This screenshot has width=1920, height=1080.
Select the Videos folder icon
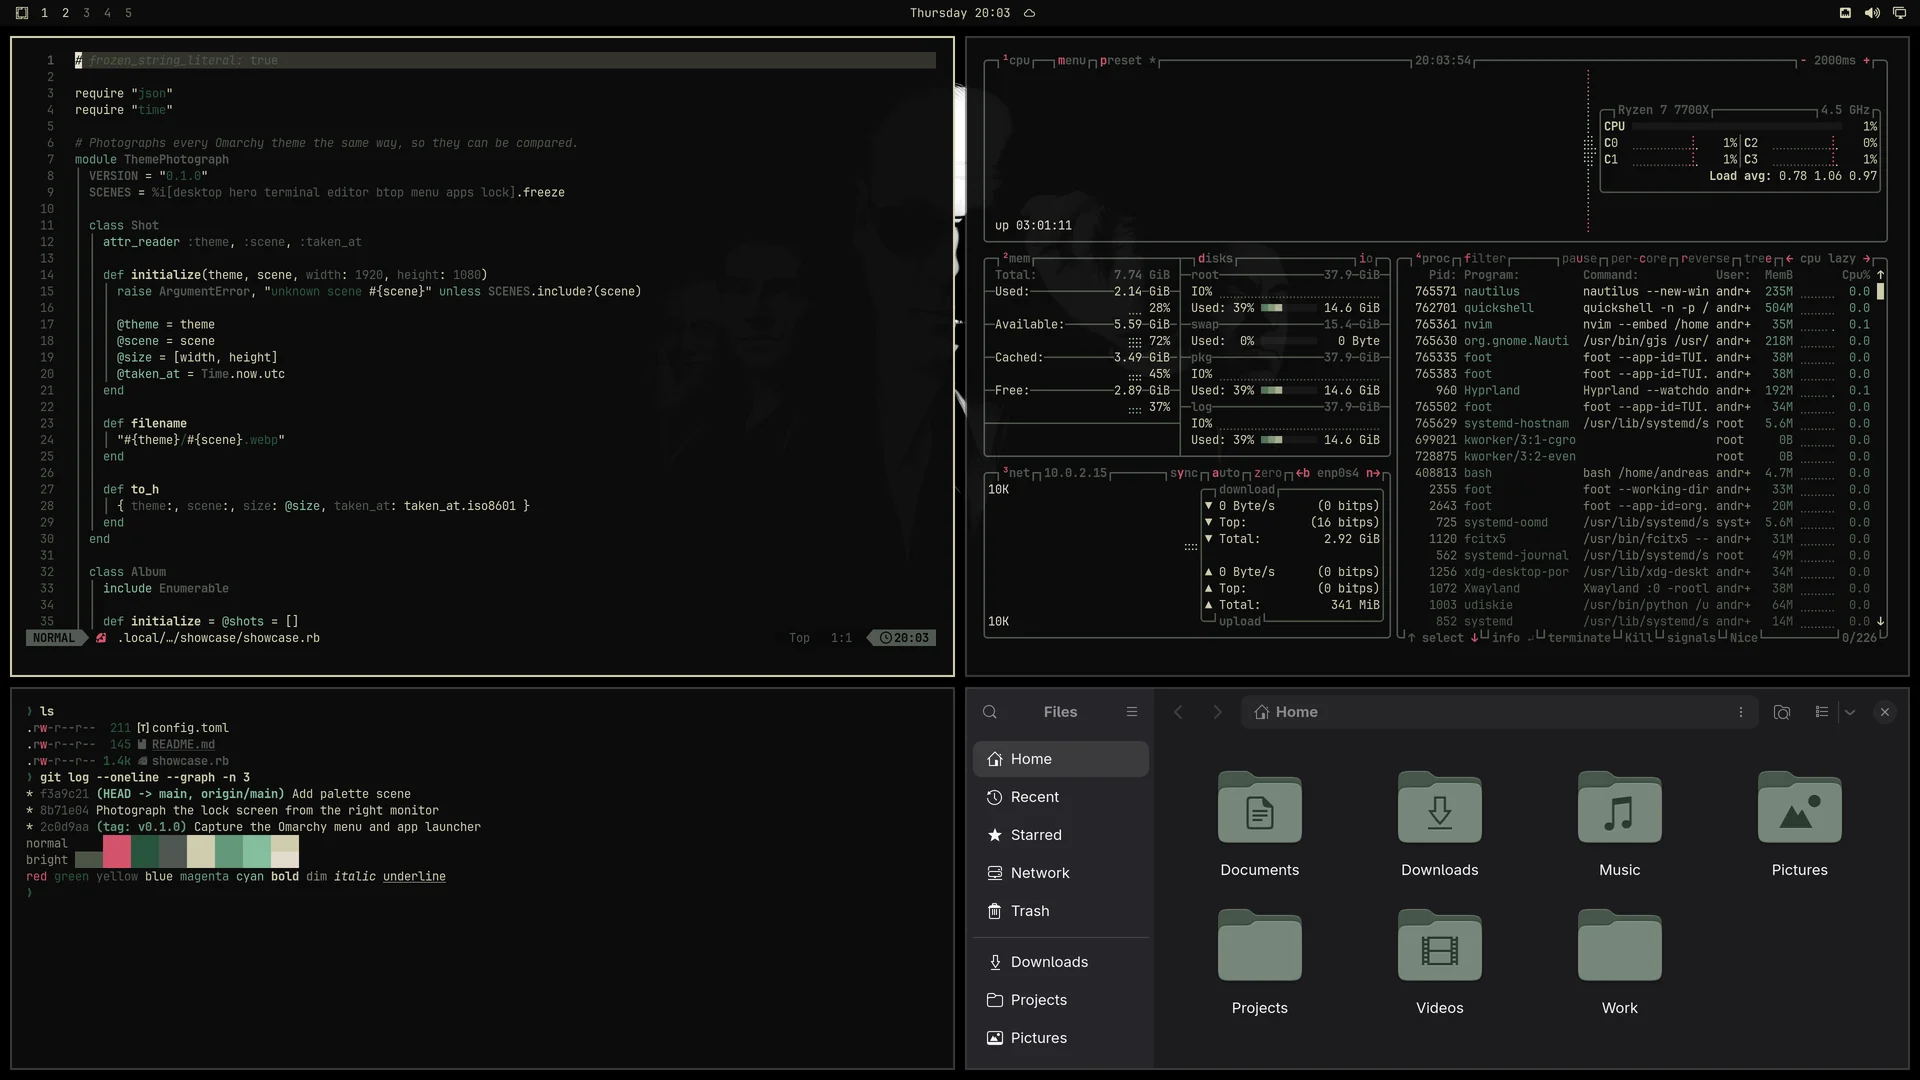click(x=1440, y=945)
